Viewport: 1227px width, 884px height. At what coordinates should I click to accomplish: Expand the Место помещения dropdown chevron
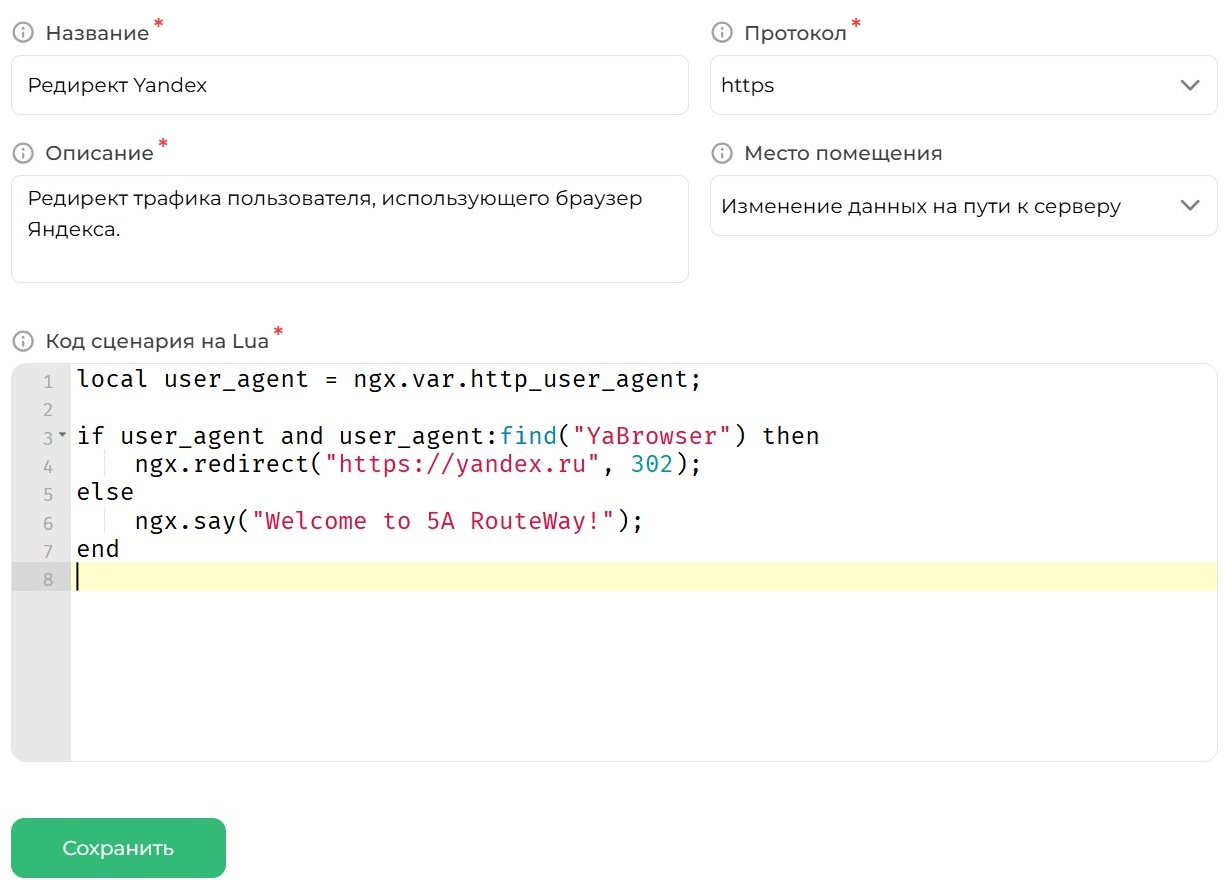1189,206
